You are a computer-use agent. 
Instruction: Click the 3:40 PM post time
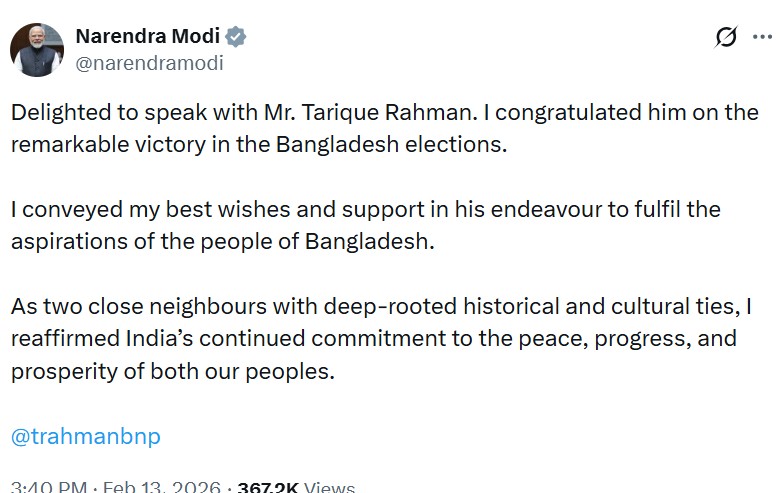[48, 488]
